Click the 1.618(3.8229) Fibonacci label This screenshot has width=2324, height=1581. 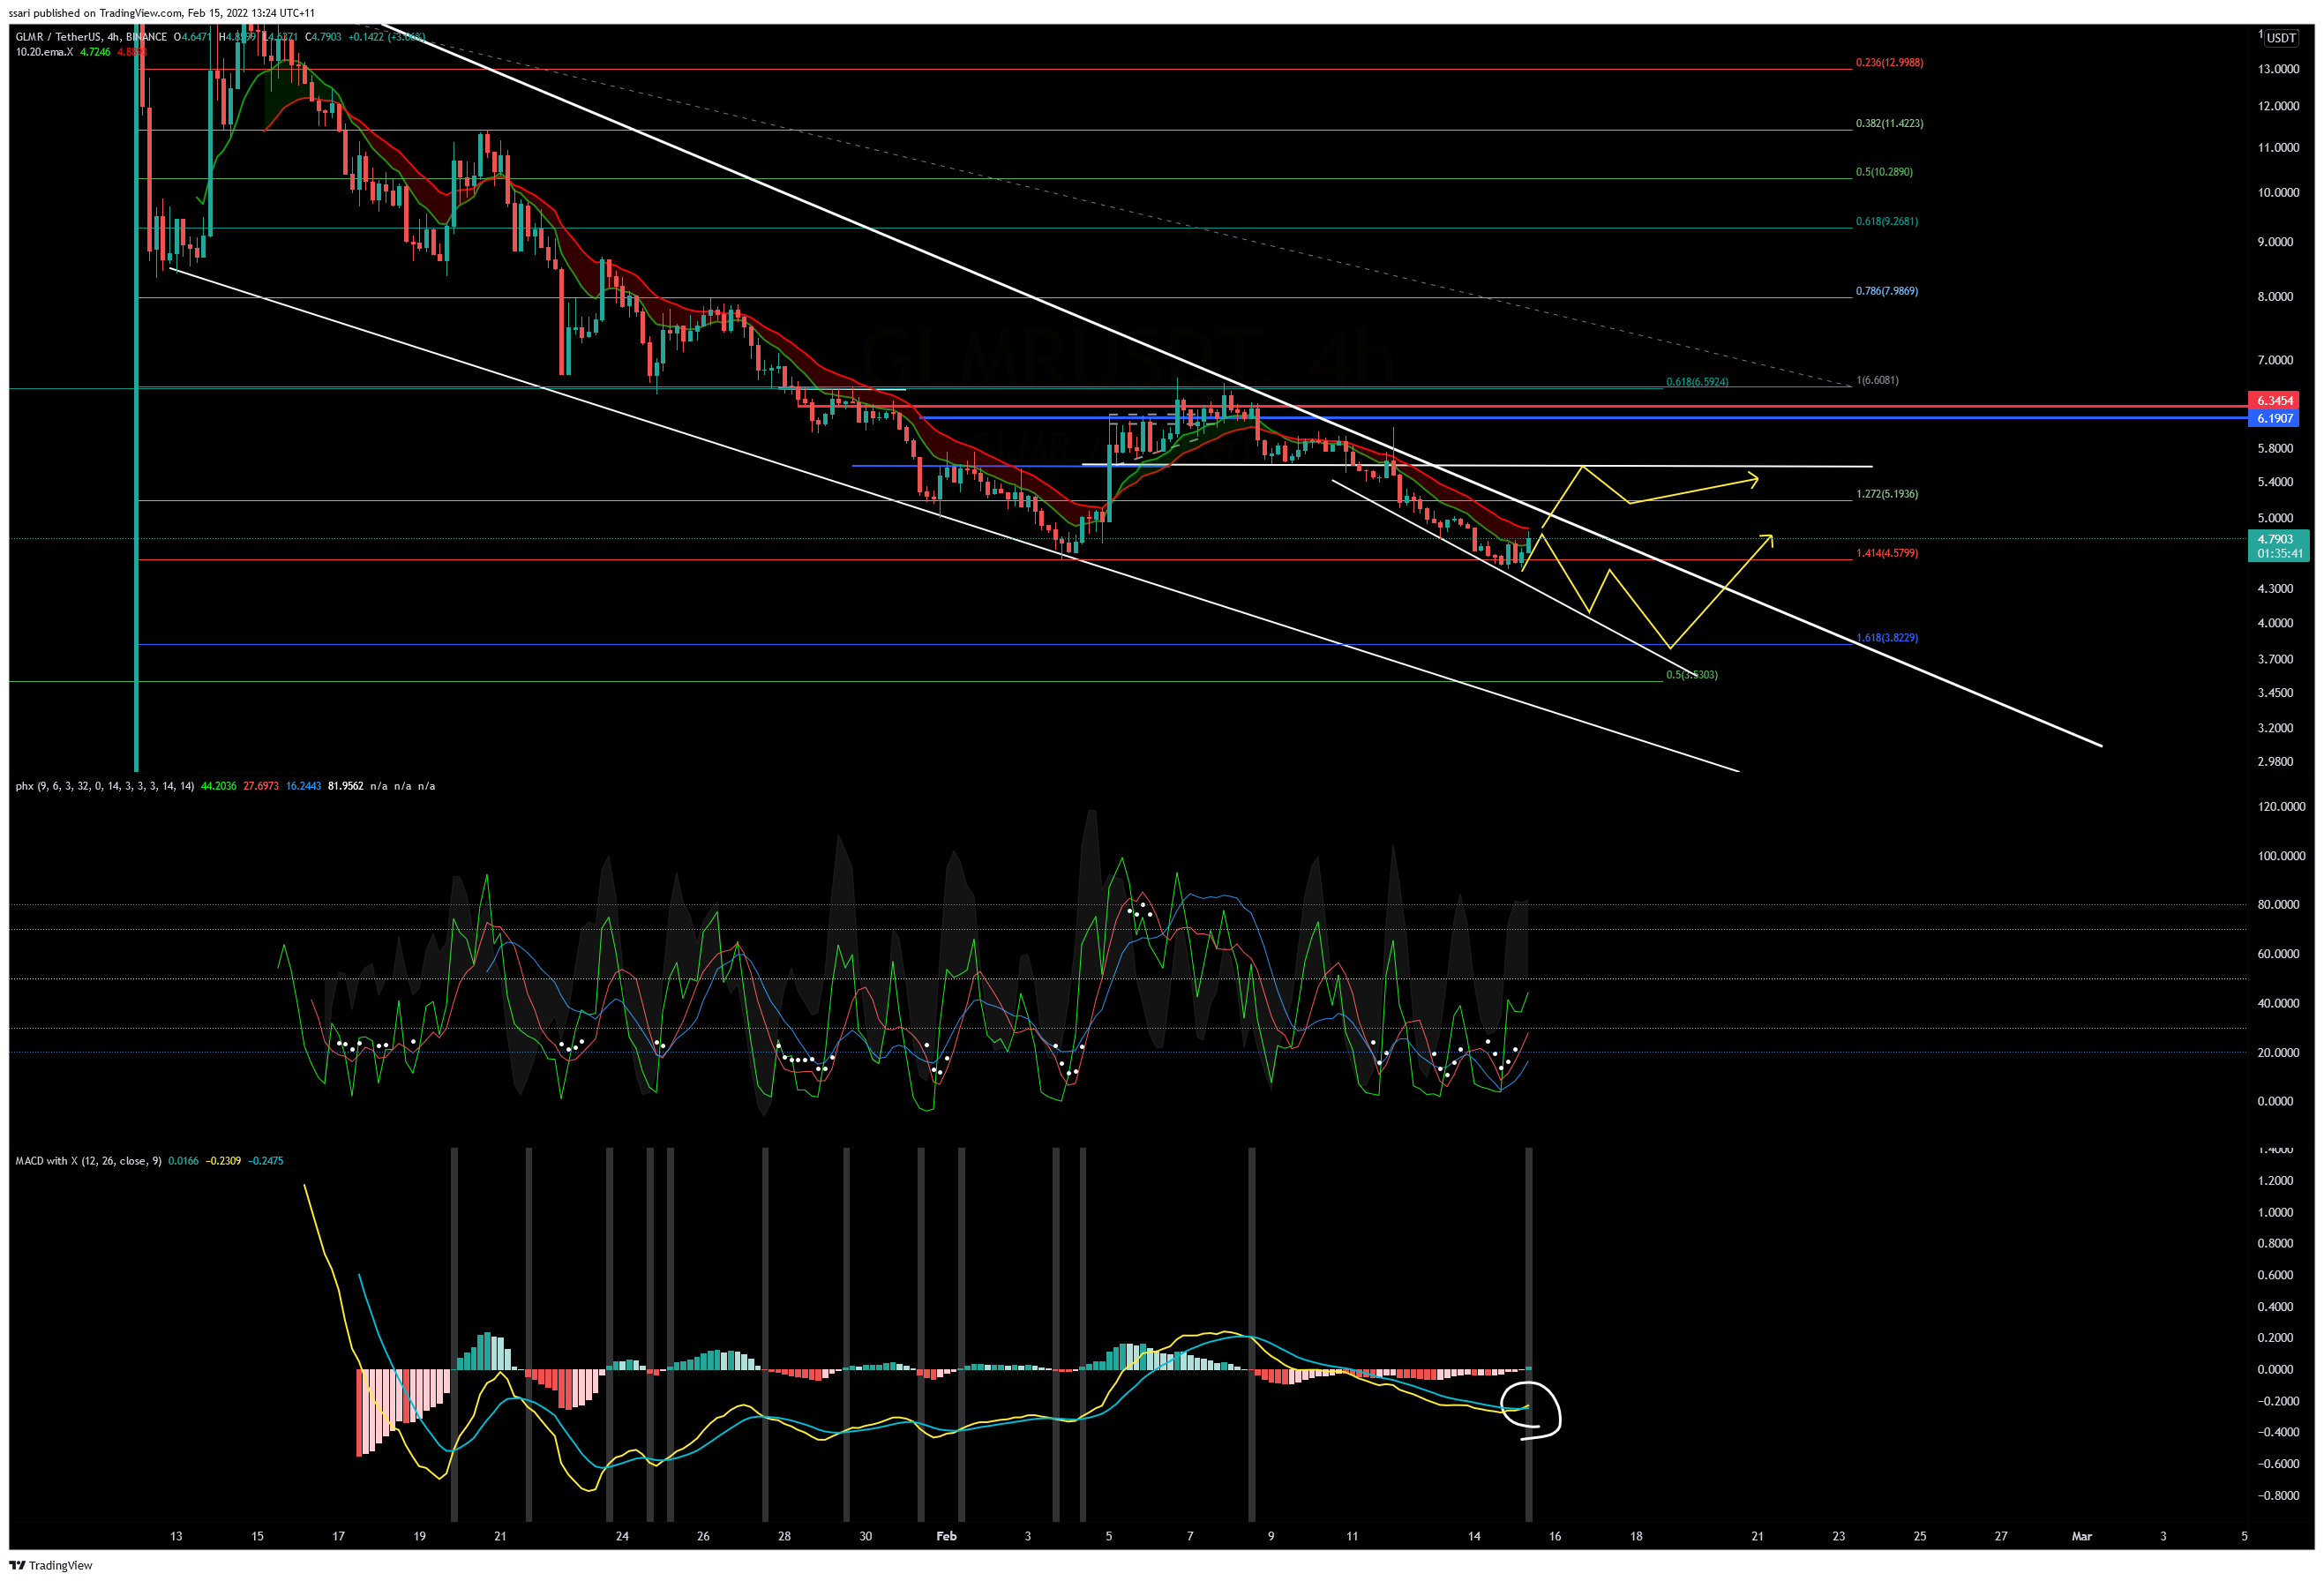(1886, 637)
